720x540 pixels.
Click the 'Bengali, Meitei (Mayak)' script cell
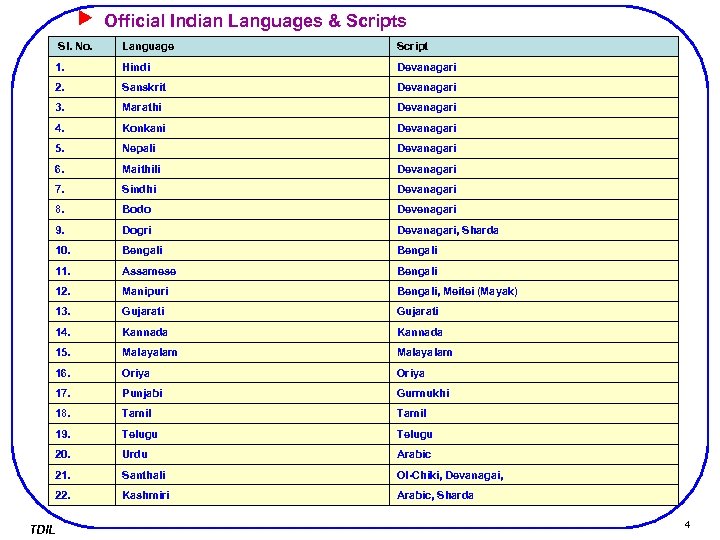point(534,291)
